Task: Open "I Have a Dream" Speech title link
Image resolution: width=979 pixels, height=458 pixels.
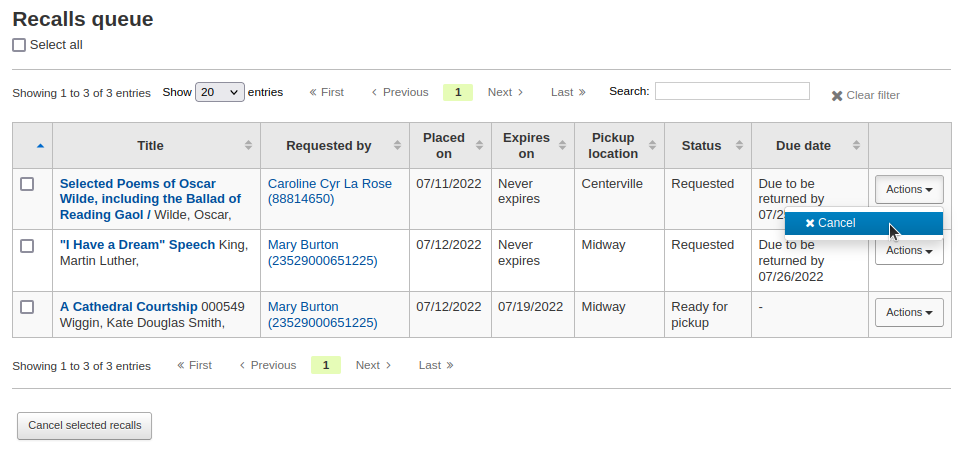Action: [x=137, y=245]
